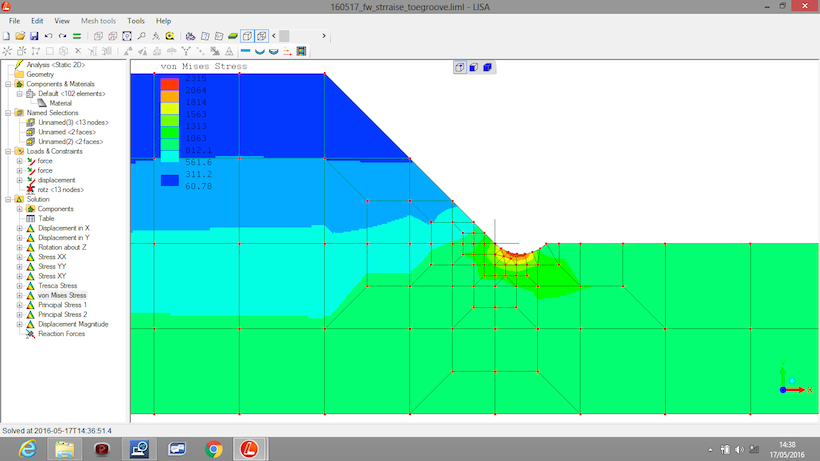The image size is (820, 461).
Task: Toggle select-nodes mode in viewport
Action: pyautogui.click(x=460, y=67)
